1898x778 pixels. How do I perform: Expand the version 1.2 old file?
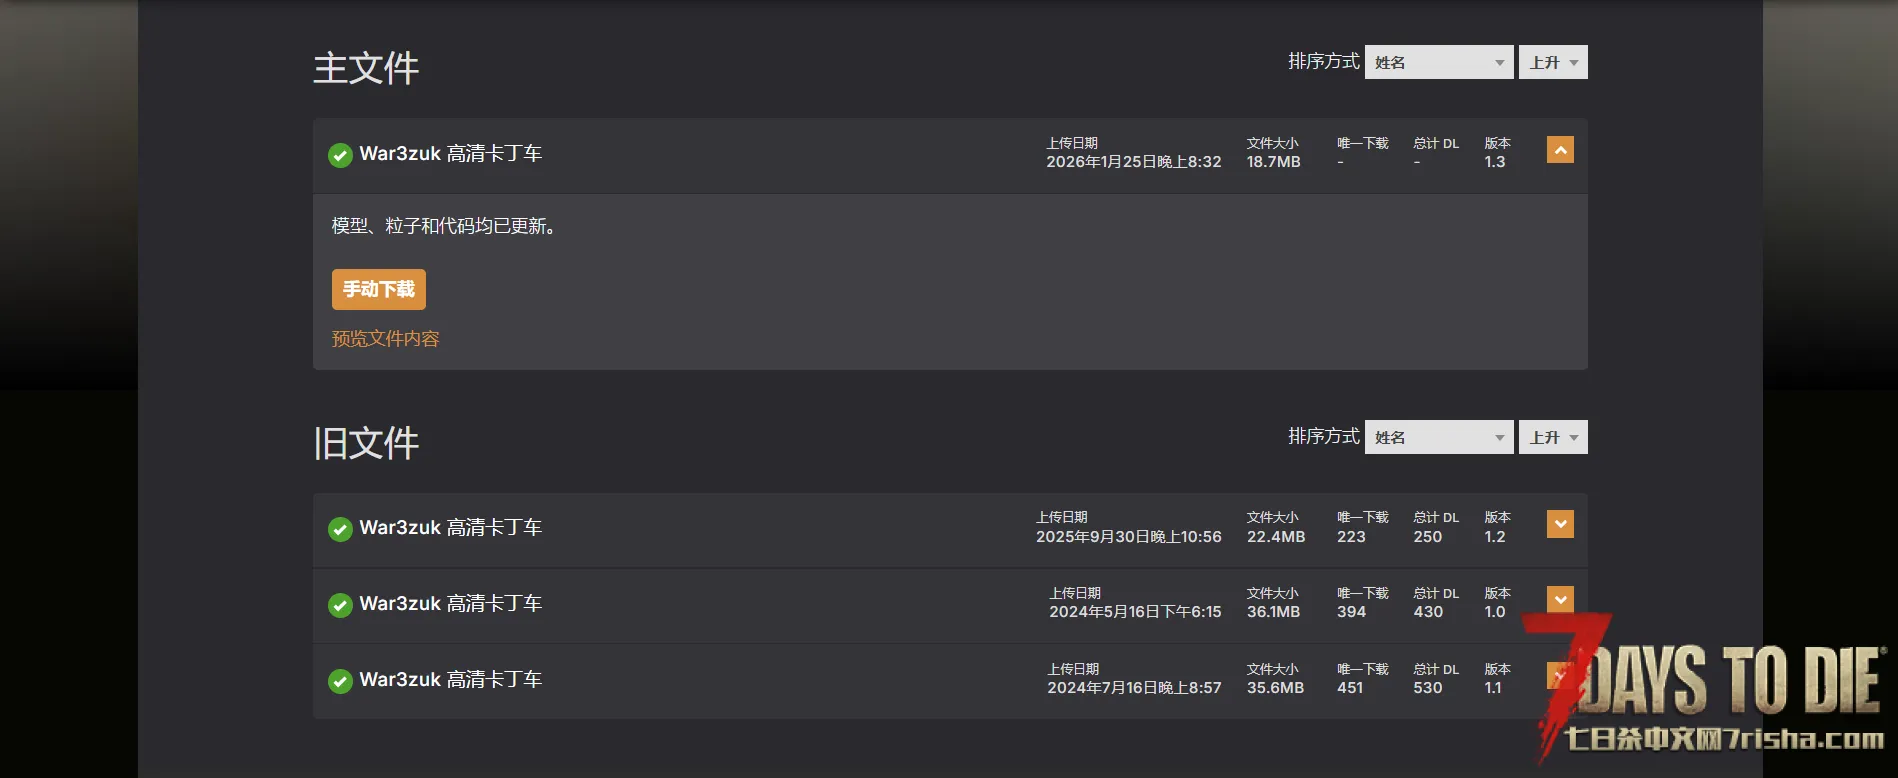pos(1560,524)
